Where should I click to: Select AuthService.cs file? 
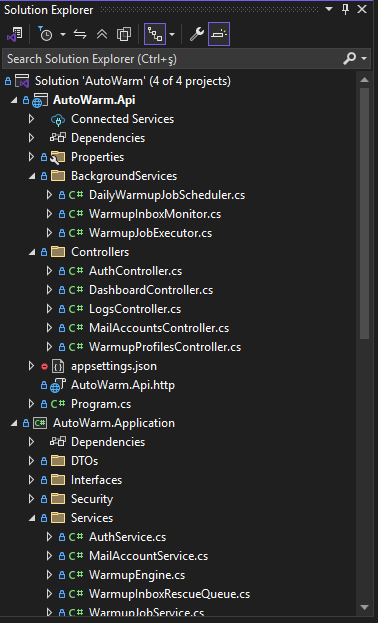(x=128, y=537)
